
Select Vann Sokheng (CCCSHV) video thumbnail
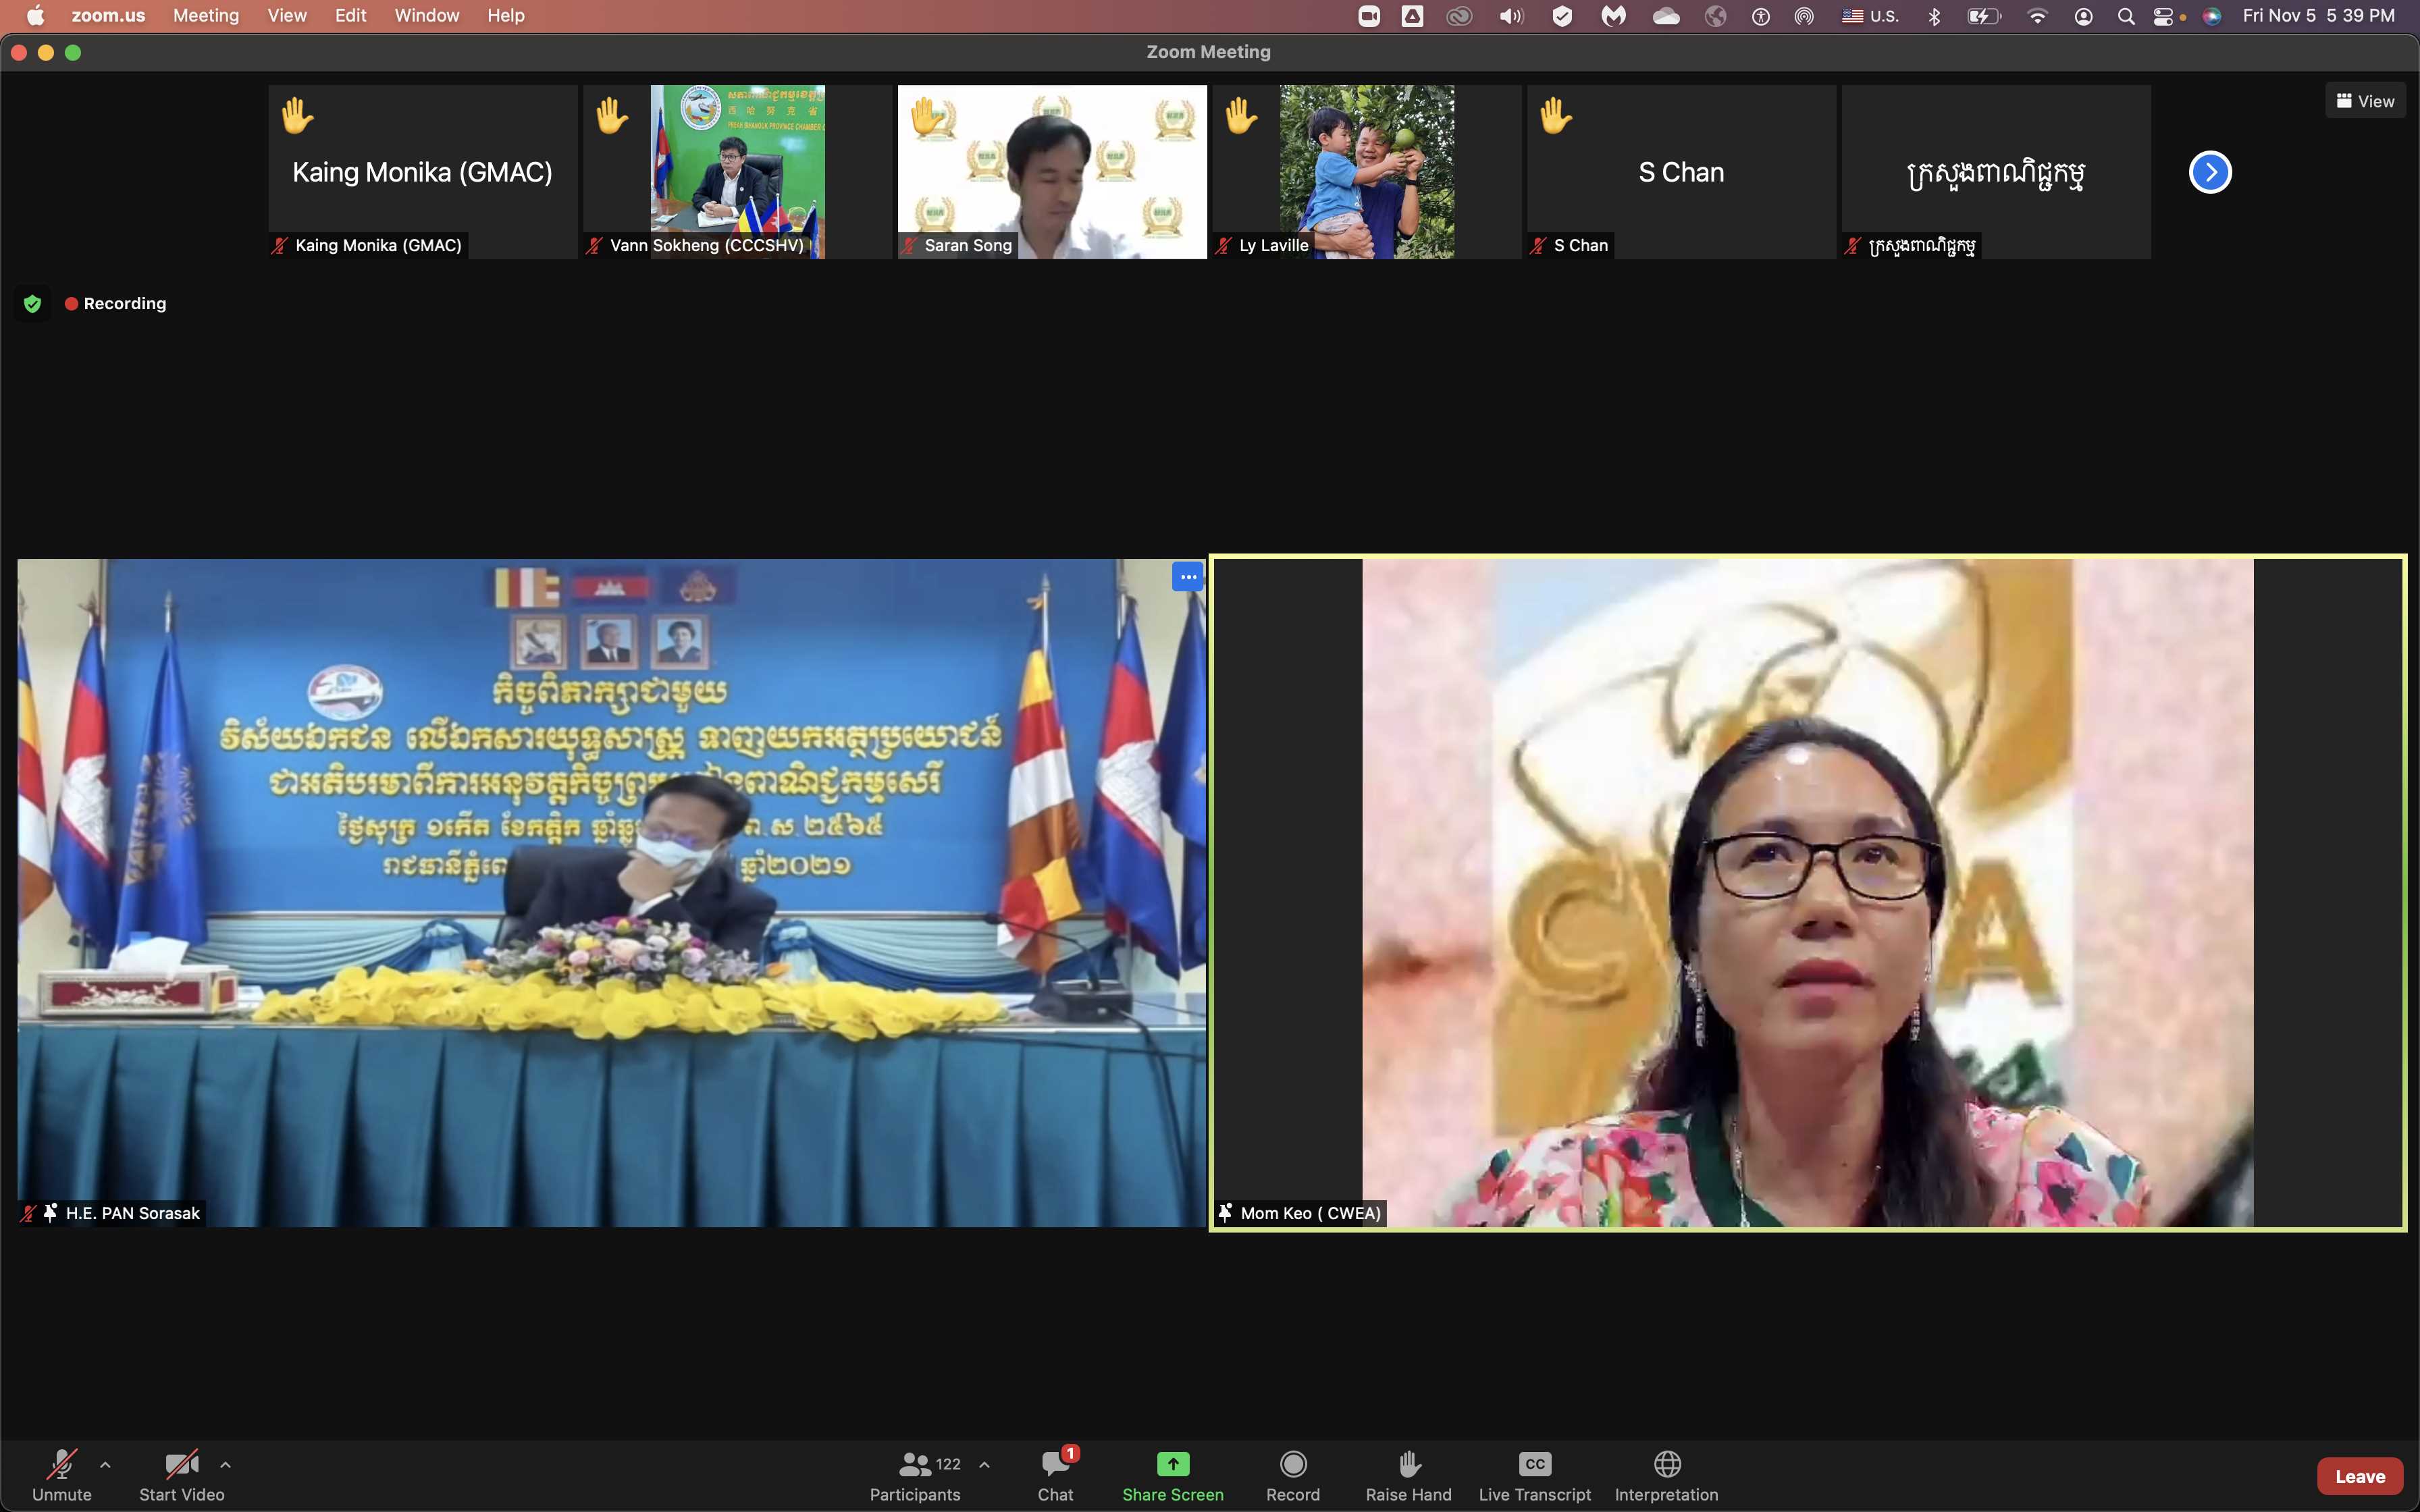[x=737, y=172]
